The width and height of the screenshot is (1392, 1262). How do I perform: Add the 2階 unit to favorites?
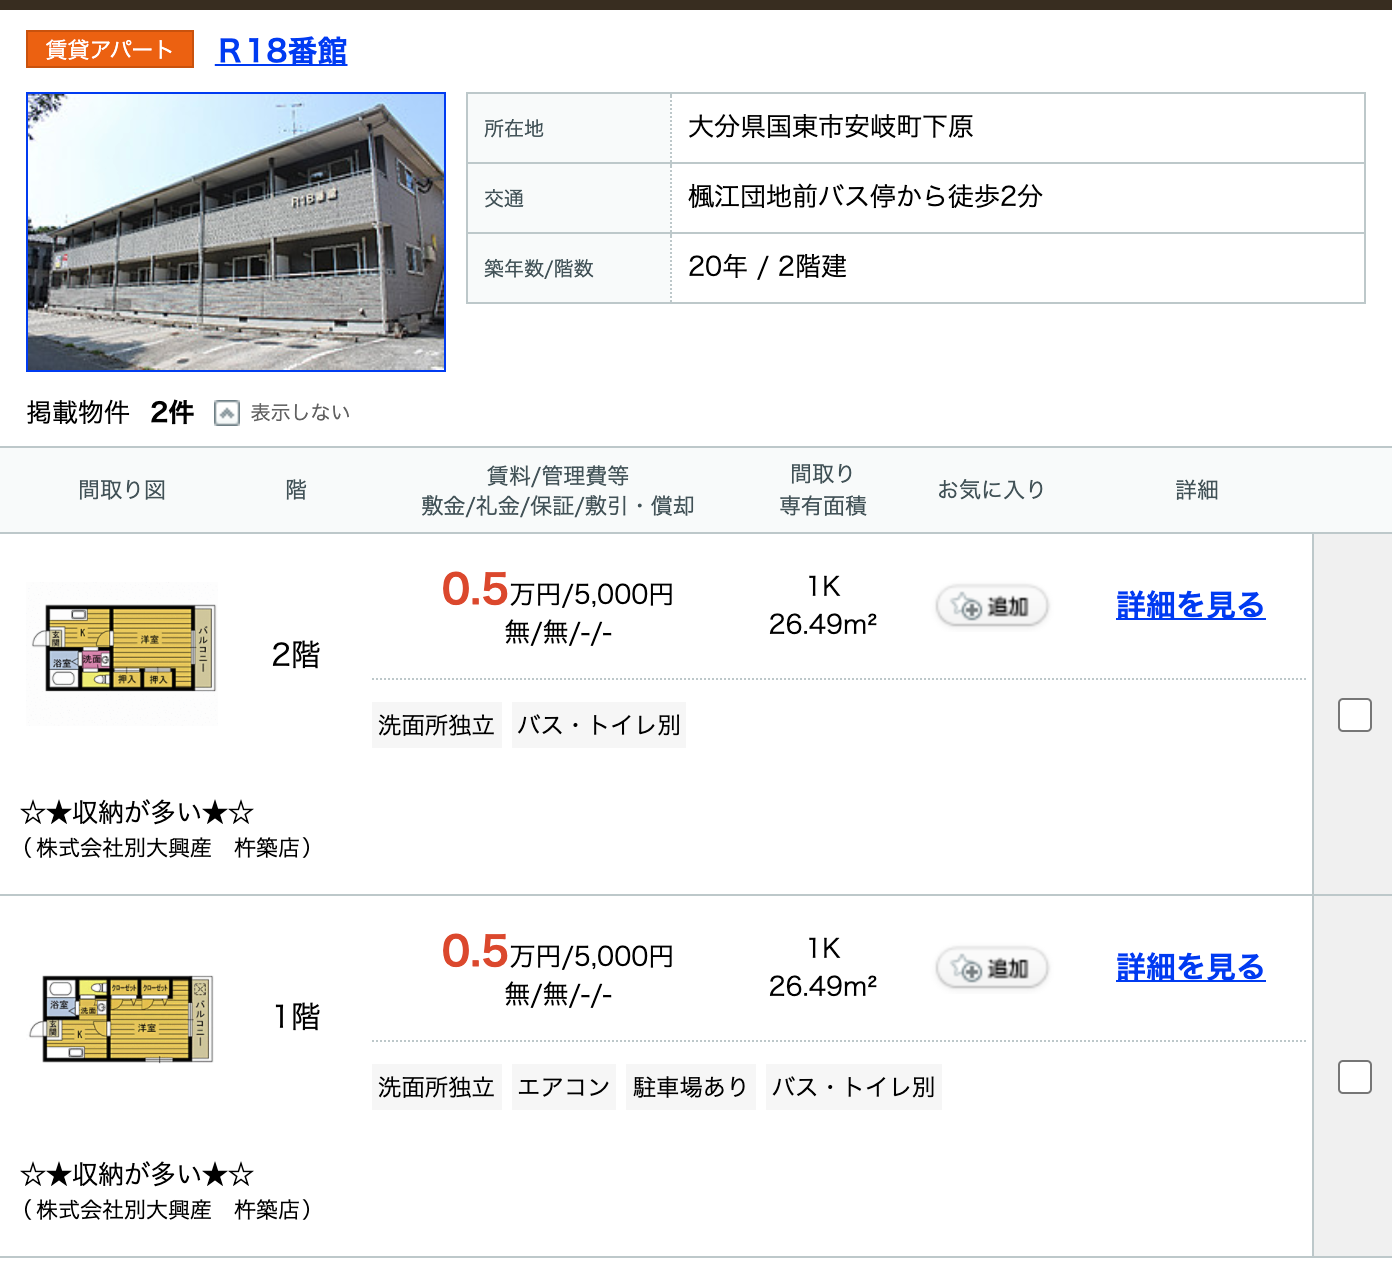point(991,606)
